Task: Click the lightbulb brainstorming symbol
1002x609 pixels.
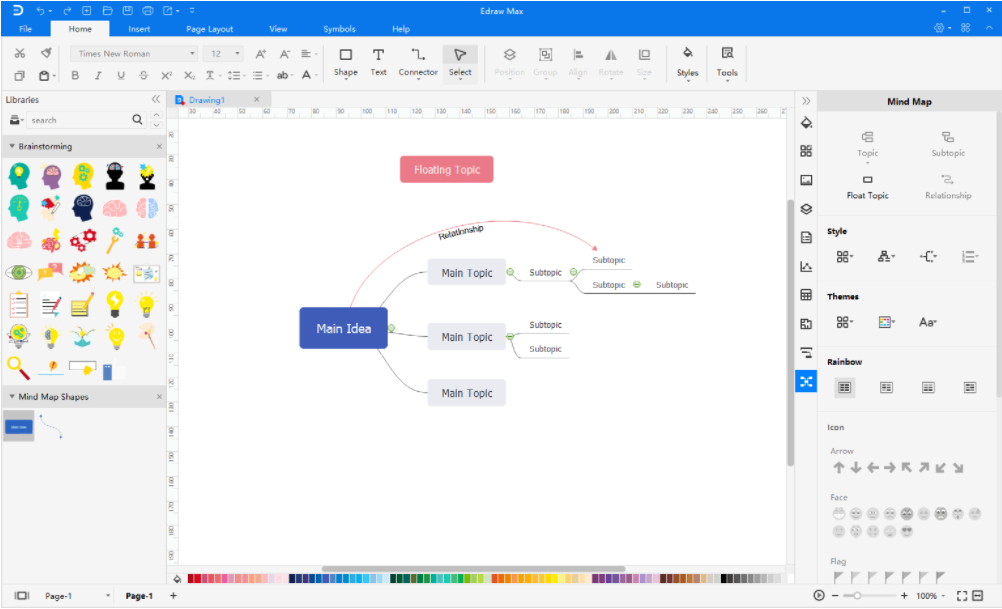Action: [x=115, y=302]
